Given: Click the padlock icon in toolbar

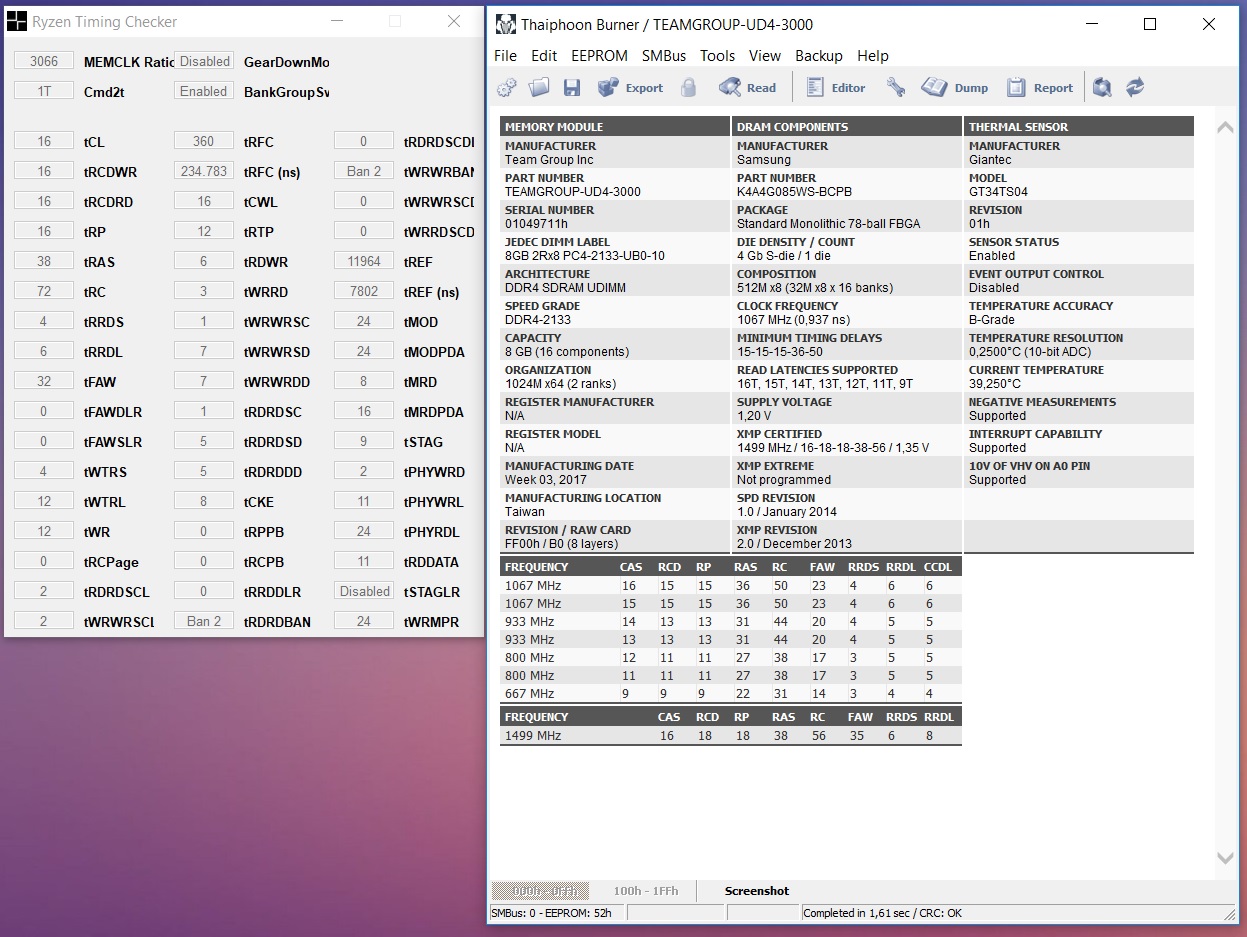Looking at the screenshot, I should click(x=688, y=88).
